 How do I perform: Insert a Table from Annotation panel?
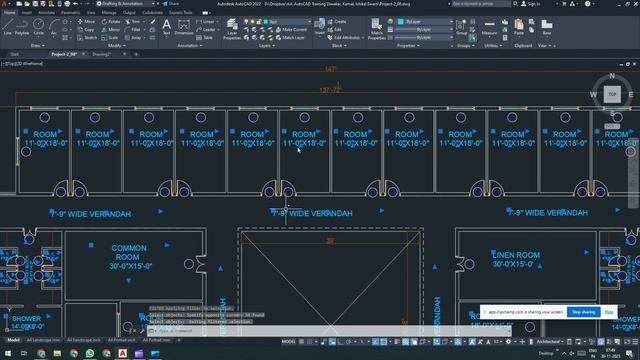pyautogui.click(x=204, y=38)
